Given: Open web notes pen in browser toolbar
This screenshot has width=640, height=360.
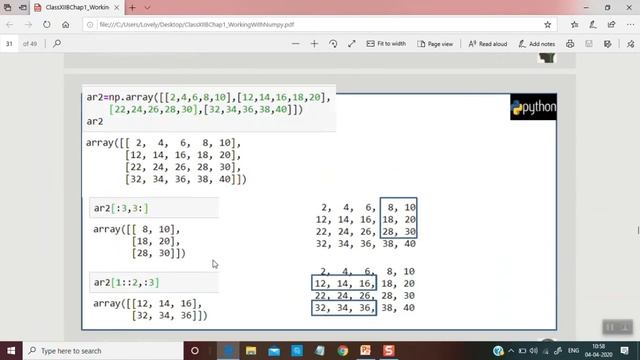Looking at the screenshot, I should point(593,25).
